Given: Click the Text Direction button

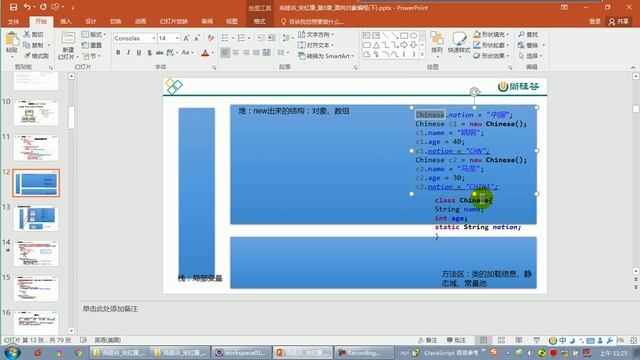Looking at the screenshot, I should pos(316,34).
